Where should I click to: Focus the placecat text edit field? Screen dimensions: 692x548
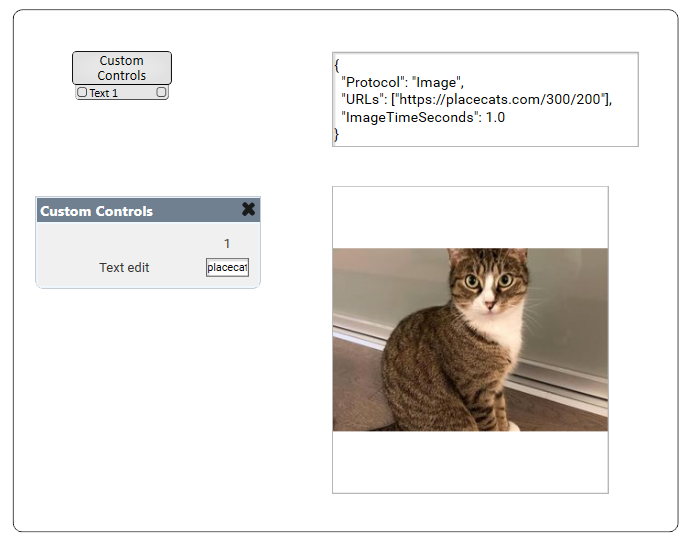click(227, 268)
